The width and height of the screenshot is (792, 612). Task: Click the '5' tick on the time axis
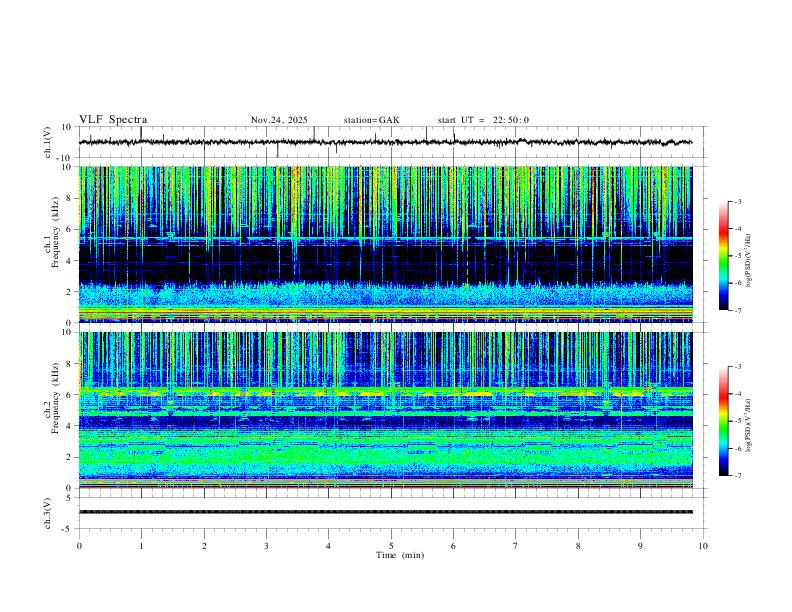(x=391, y=546)
